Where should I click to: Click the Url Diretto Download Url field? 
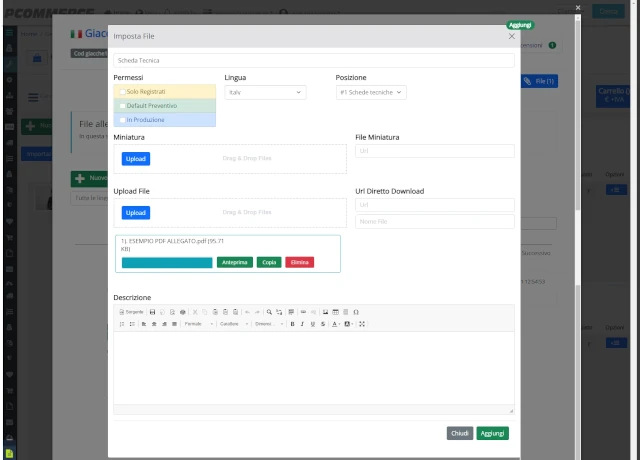435,205
